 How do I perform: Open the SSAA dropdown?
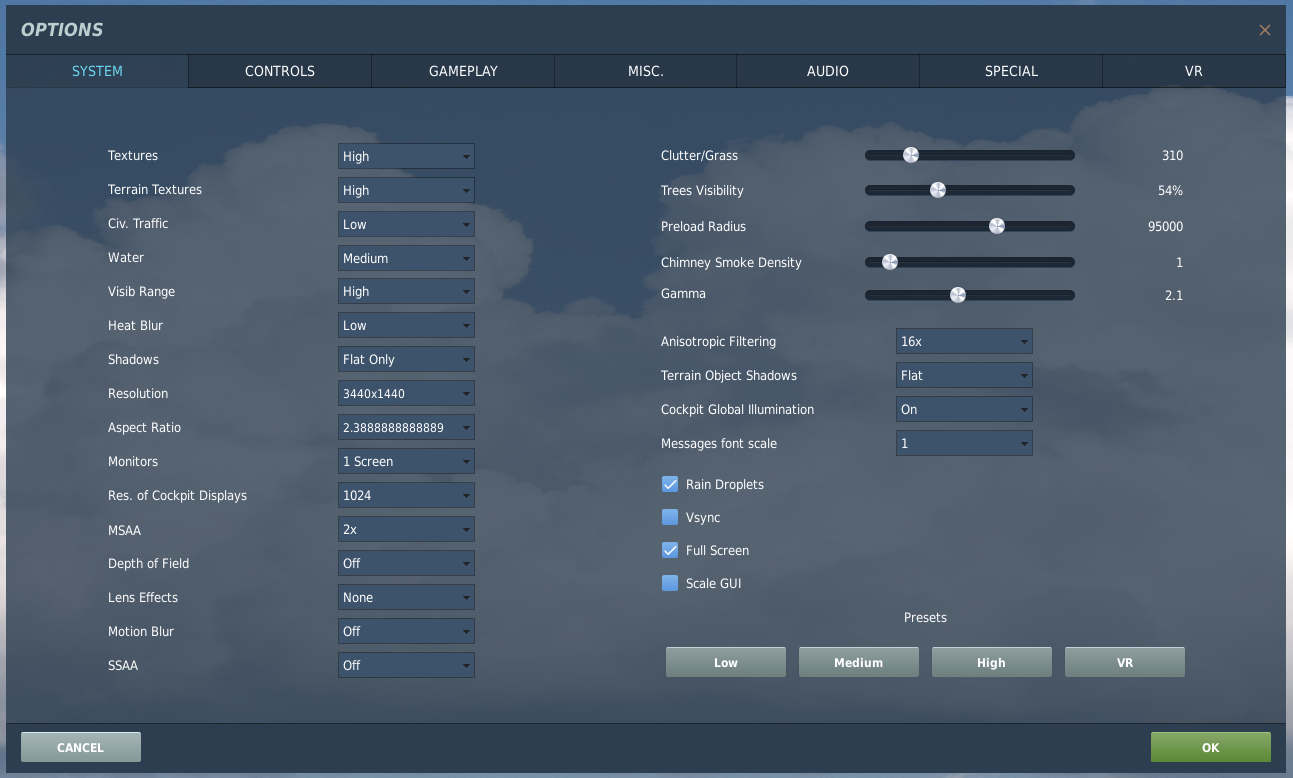[x=406, y=665]
